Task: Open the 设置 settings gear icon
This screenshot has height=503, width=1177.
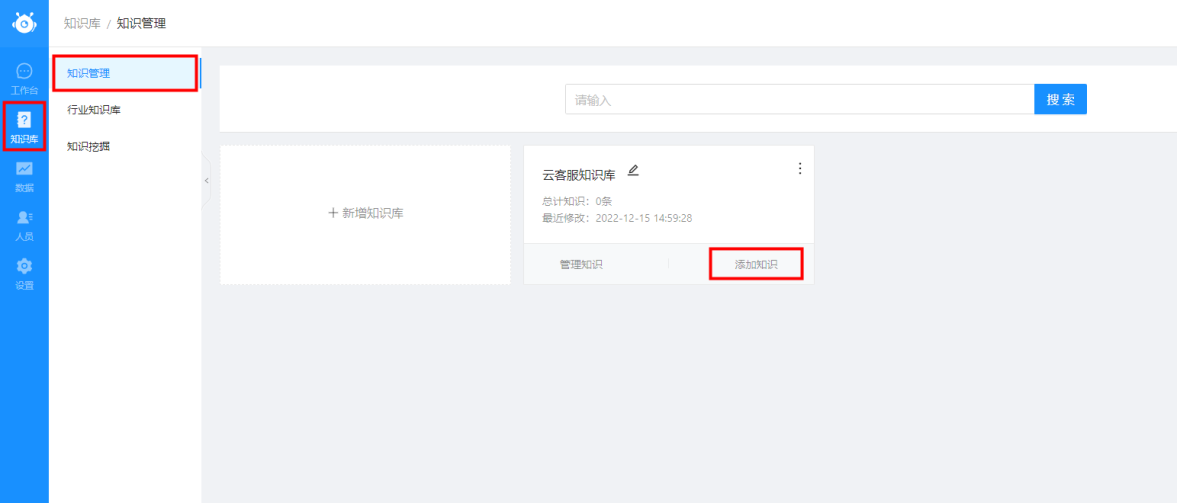Action: point(24,274)
